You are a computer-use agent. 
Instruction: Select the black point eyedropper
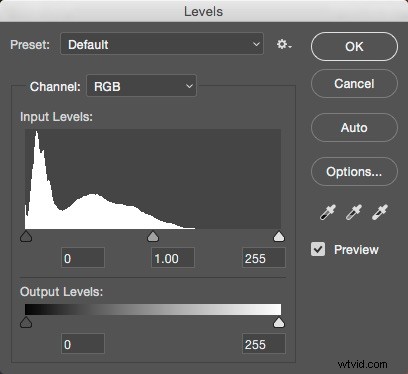click(x=328, y=212)
